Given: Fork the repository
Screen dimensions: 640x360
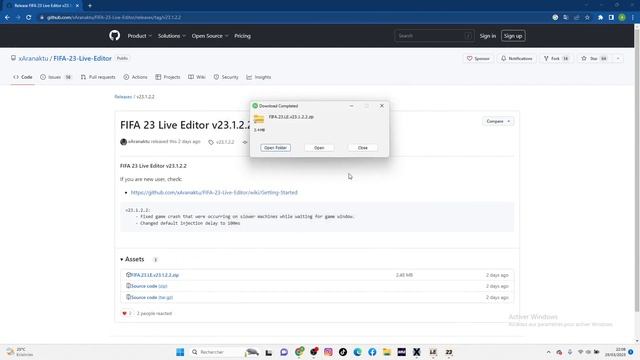Looking at the screenshot, I should pyautogui.click(x=556, y=59).
